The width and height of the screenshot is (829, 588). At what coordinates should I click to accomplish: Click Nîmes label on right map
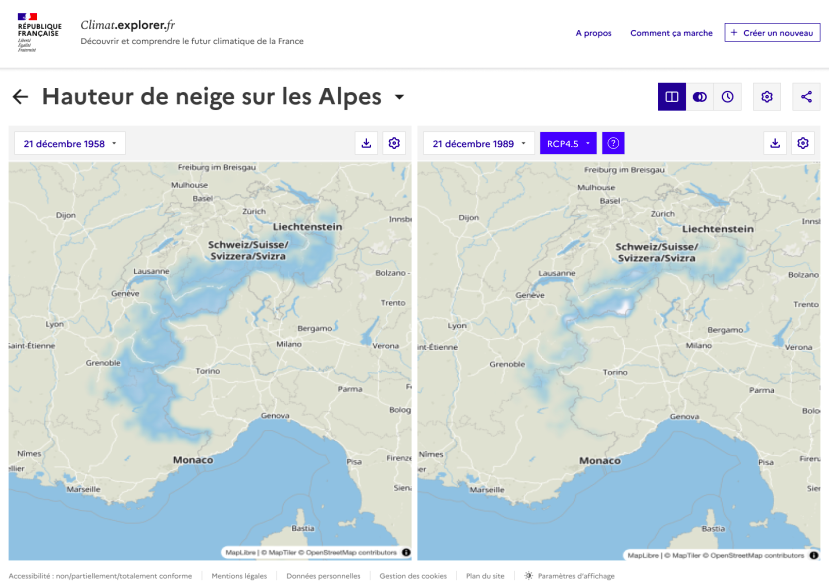431,454
